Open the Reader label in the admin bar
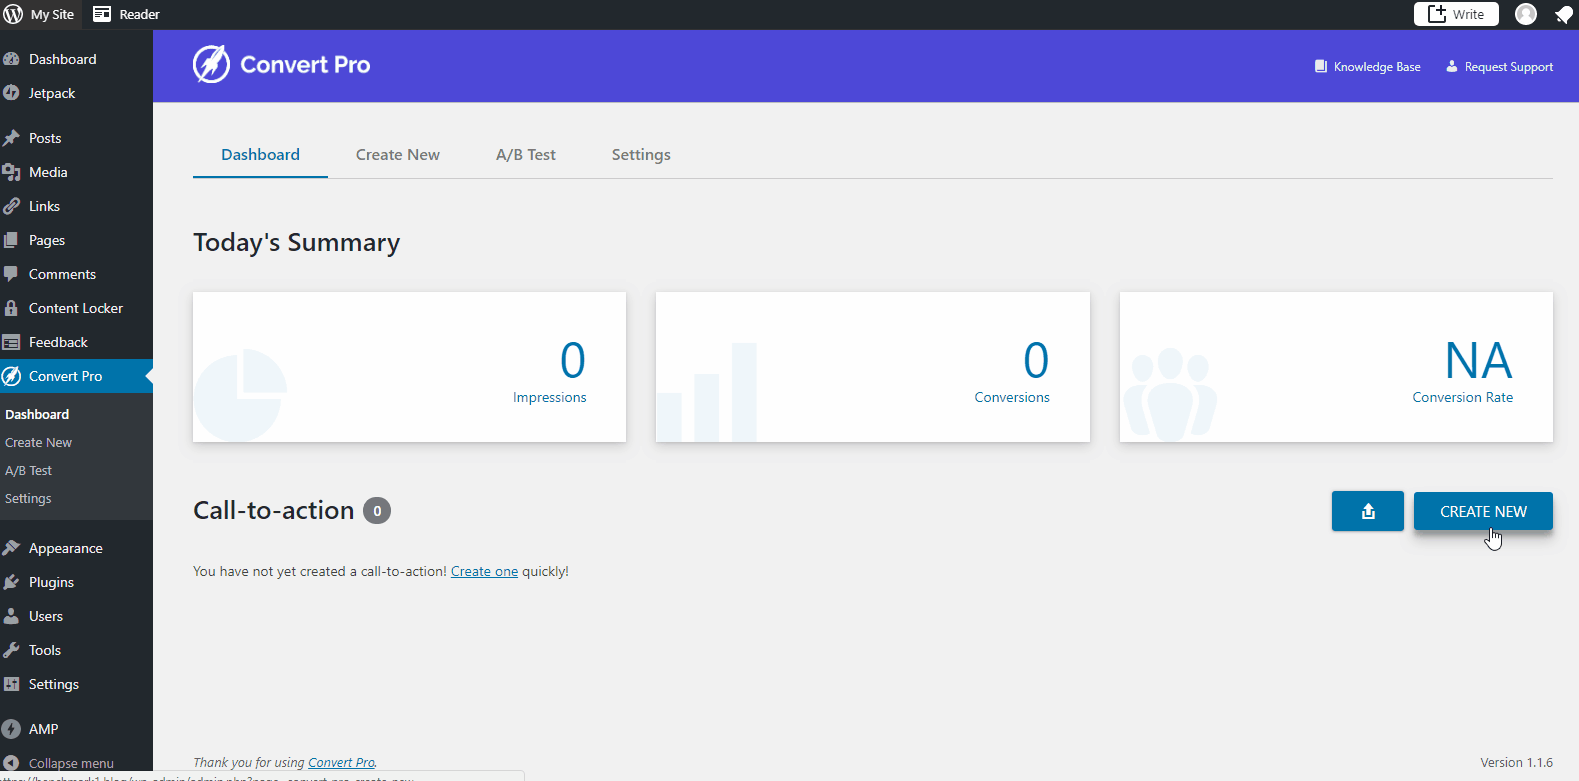1579x781 pixels. (139, 14)
